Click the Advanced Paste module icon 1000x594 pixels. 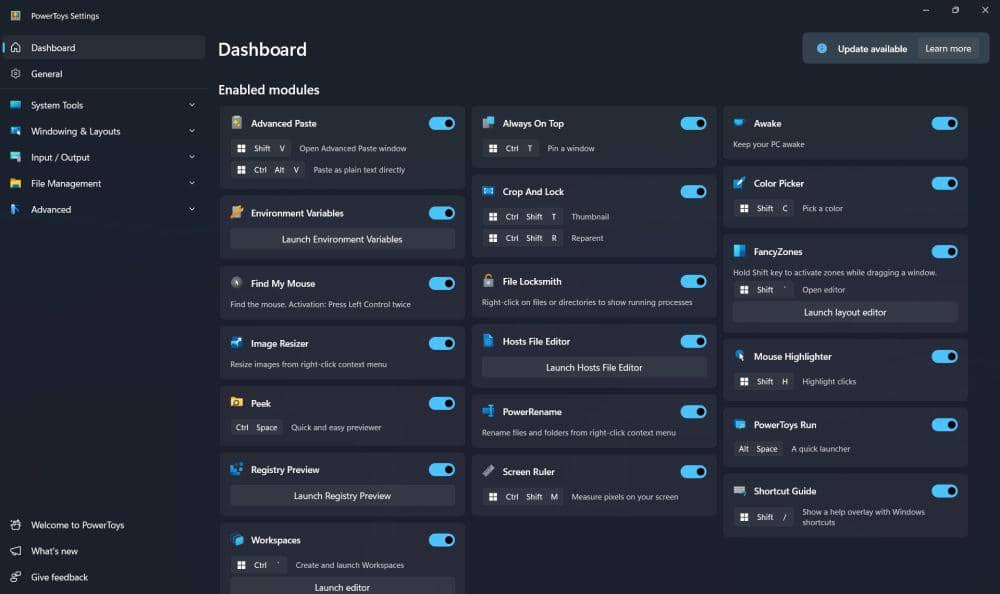click(237, 123)
